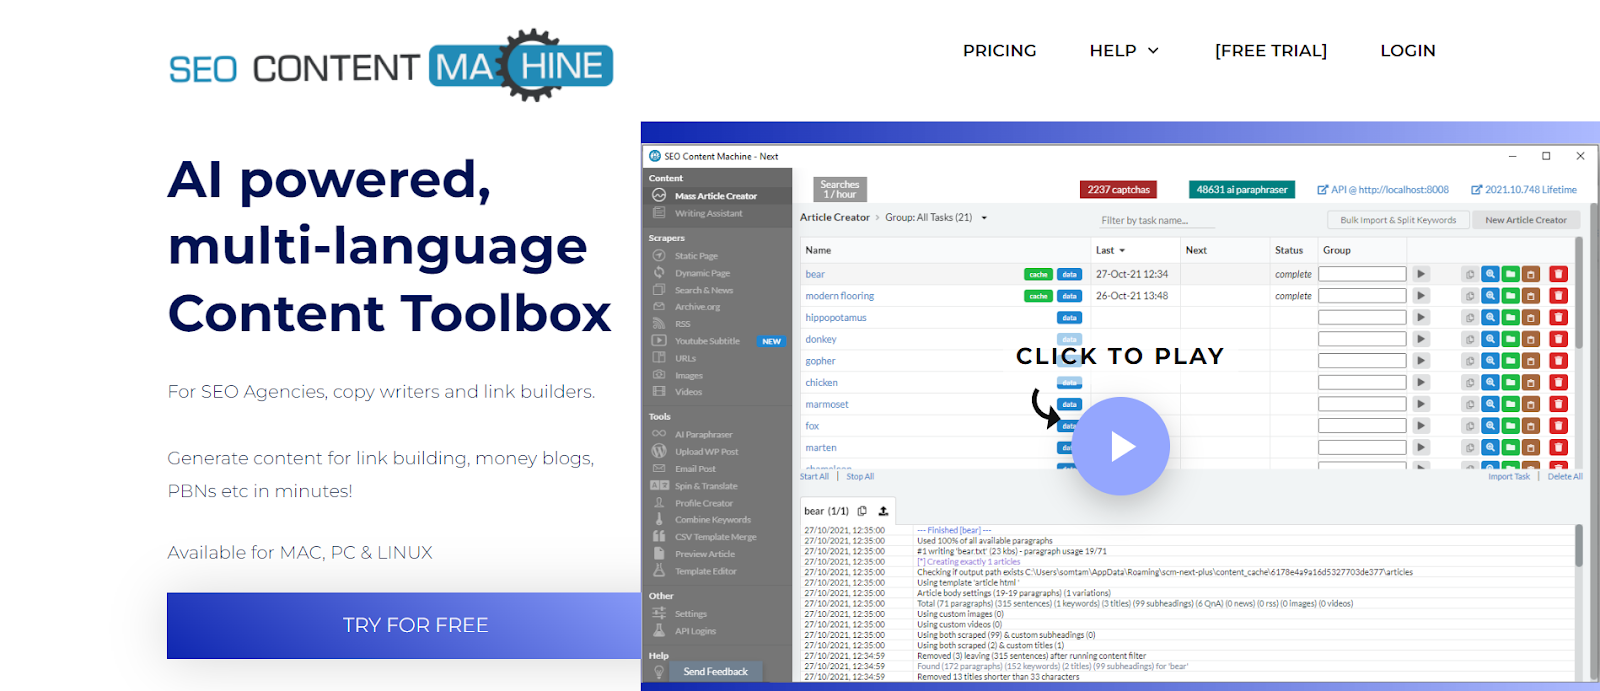
Task: Open the modern flooring task name
Action: point(840,296)
